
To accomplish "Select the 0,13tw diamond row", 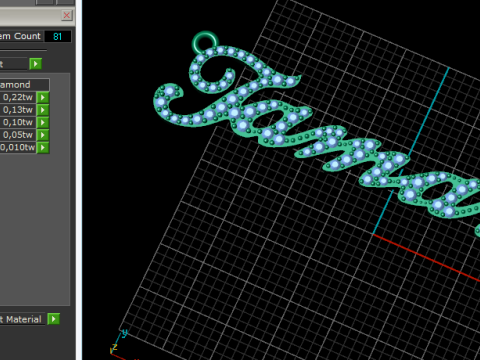I will point(18,110).
